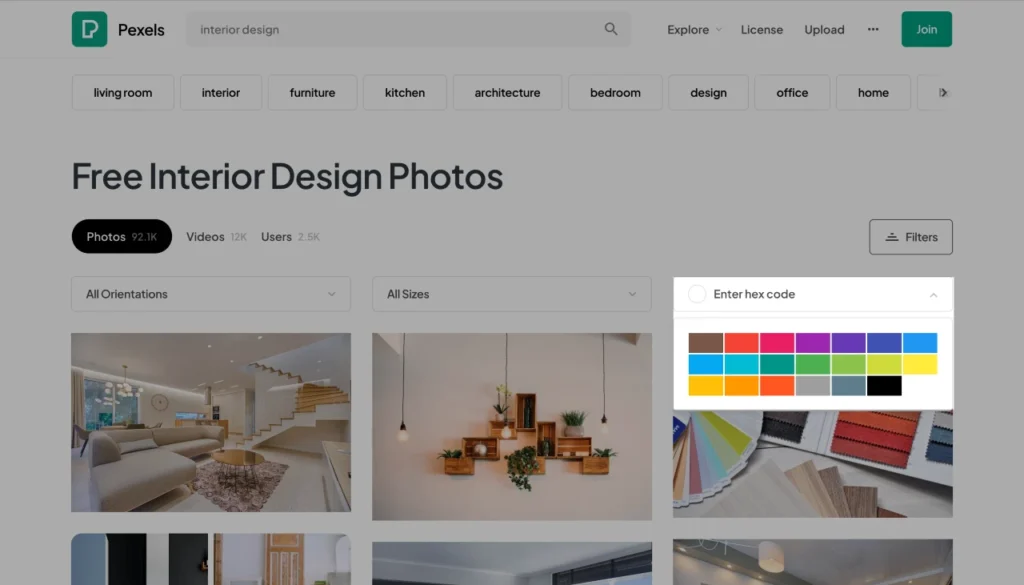Image resolution: width=1024 pixels, height=585 pixels.
Task: Open the License link
Action: click(x=761, y=29)
